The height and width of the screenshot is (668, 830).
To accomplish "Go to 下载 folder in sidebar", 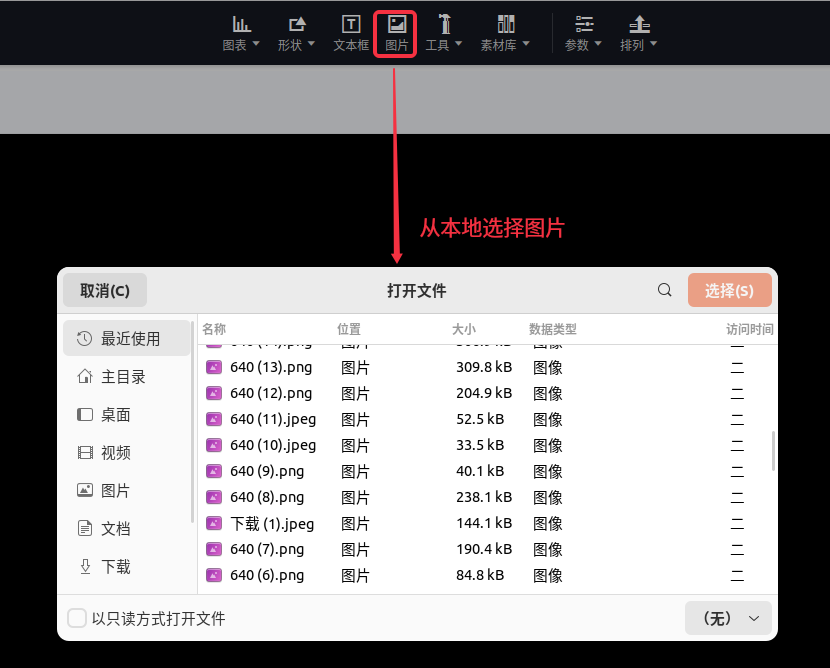I will point(115,567).
